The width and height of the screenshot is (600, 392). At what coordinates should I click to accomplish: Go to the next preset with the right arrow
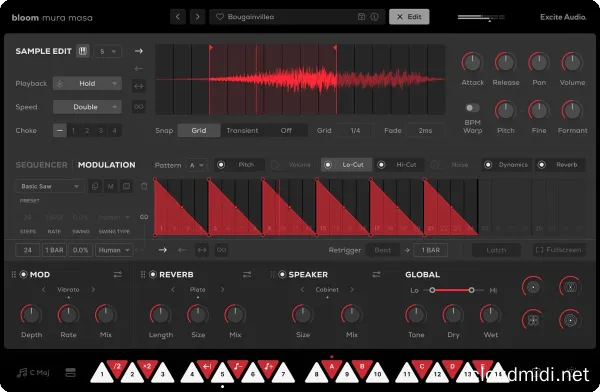click(x=197, y=17)
